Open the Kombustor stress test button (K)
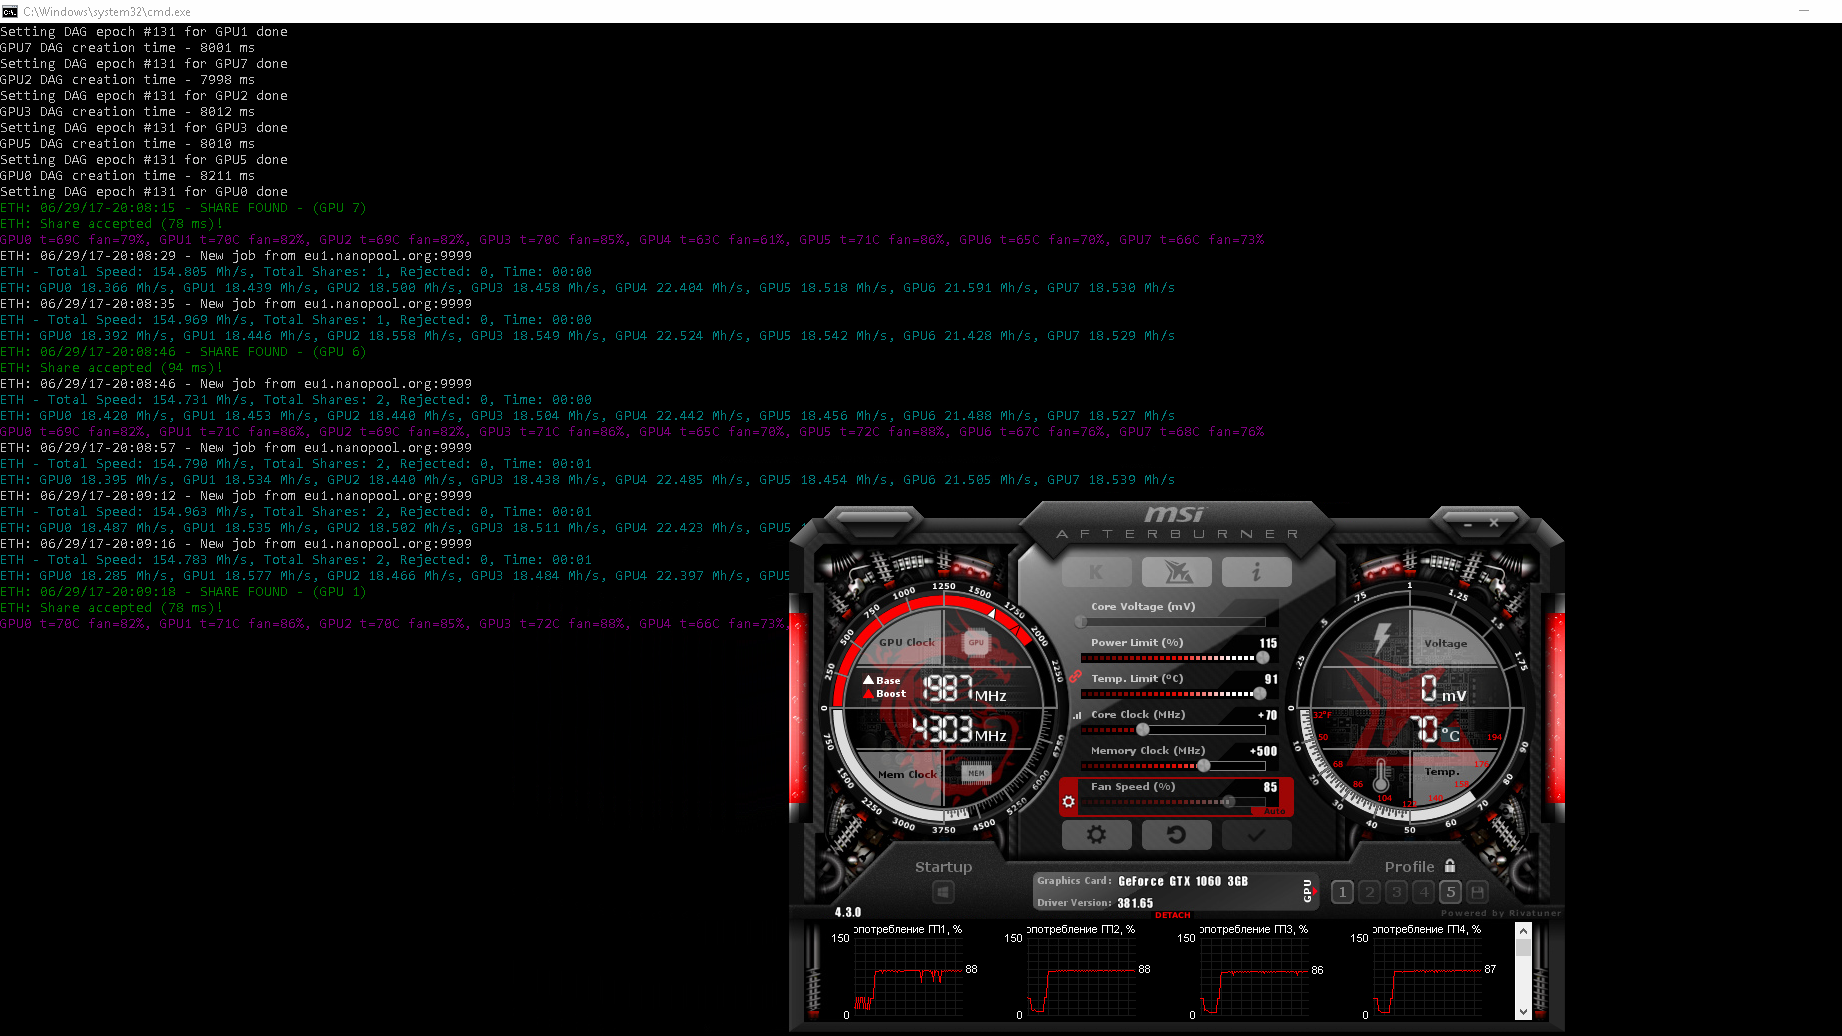This screenshot has height=1036, width=1842. click(1096, 572)
